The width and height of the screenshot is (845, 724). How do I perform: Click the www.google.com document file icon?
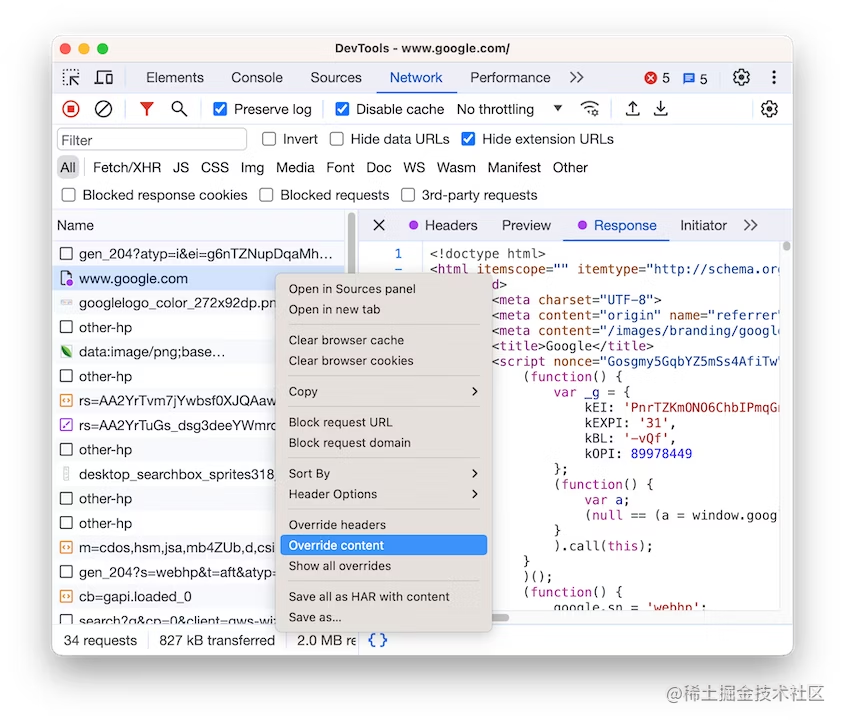pyautogui.click(x=66, y=279)
